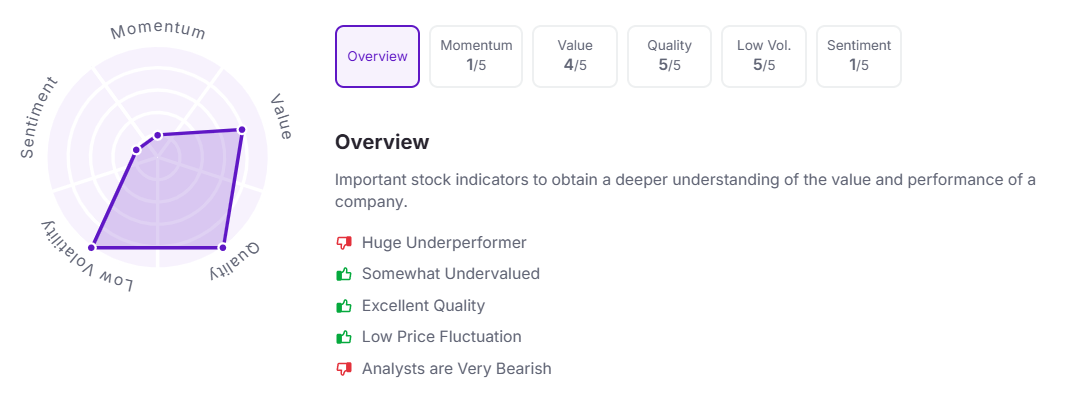The width and height of the screenshot is (1066, 399).
Task: Select the Low Vol. 5/5 tab
Action: coord(763,56)
